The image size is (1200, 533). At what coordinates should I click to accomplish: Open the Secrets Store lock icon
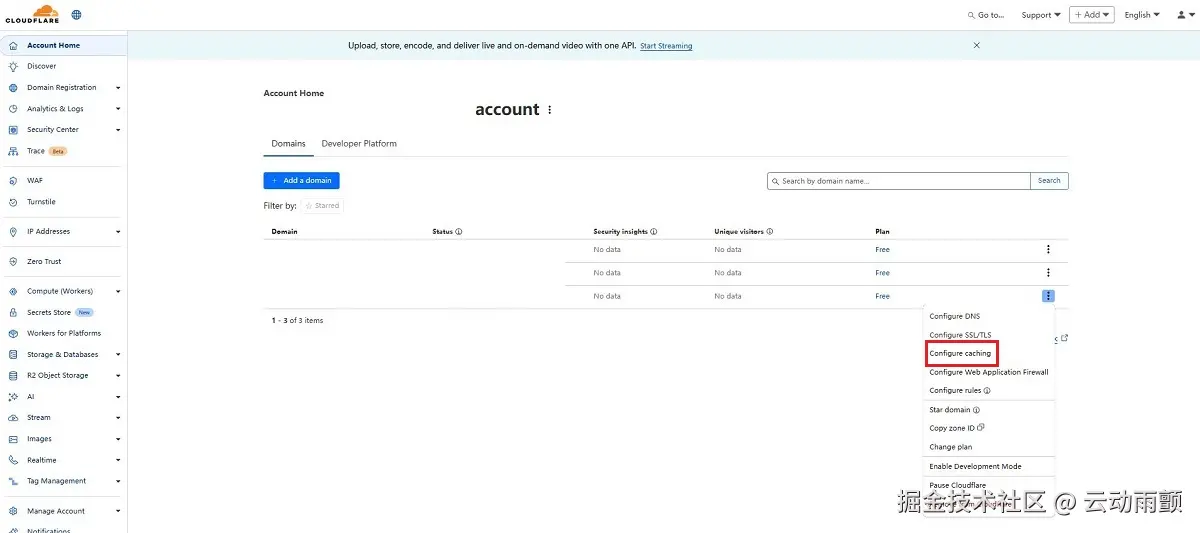tap(13, 312)
